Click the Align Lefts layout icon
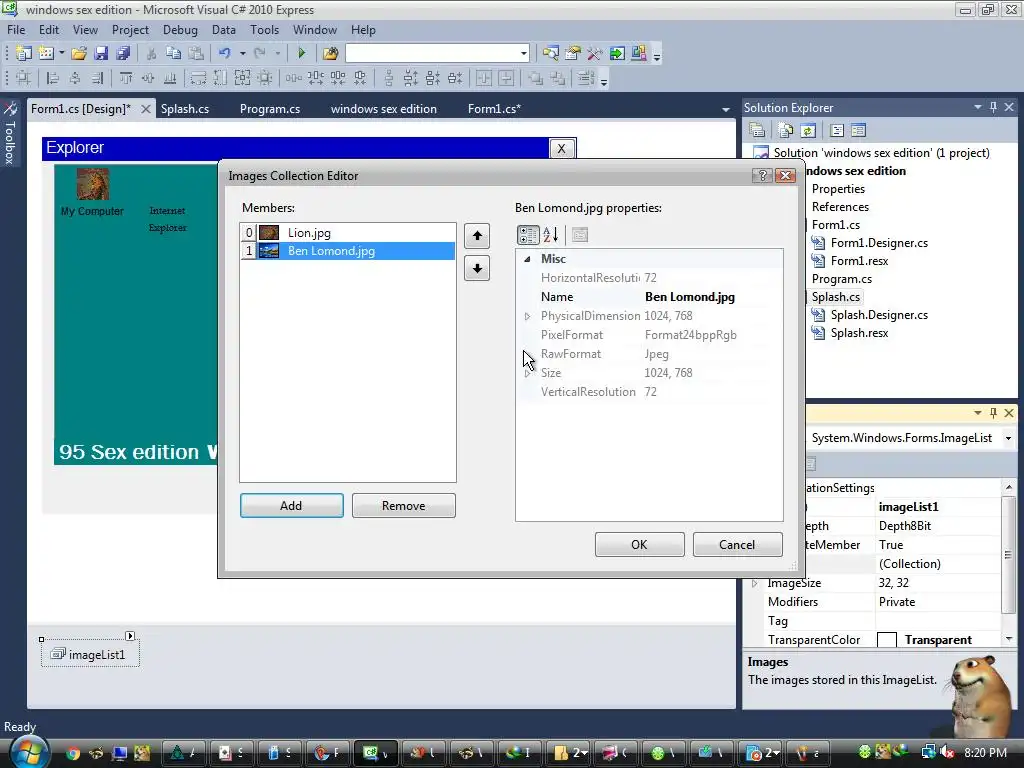The width and height of the screenshot is (1024, 768). [x=53, y=79]
